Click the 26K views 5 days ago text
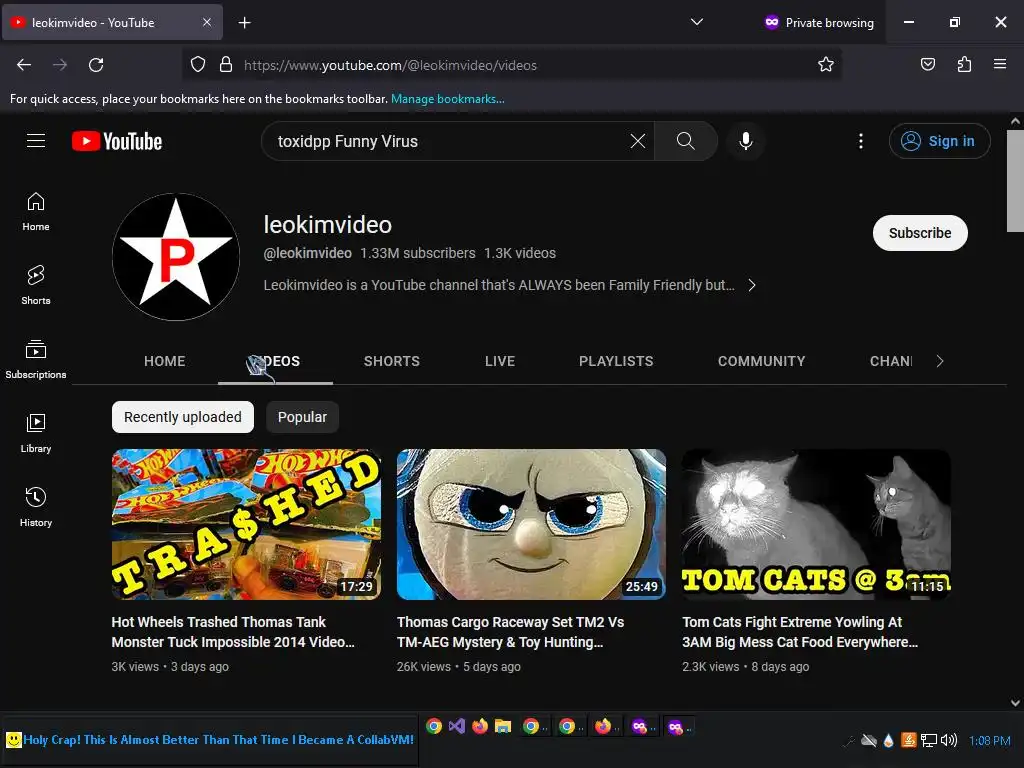The image size is (1024, 768). [458, 667]
